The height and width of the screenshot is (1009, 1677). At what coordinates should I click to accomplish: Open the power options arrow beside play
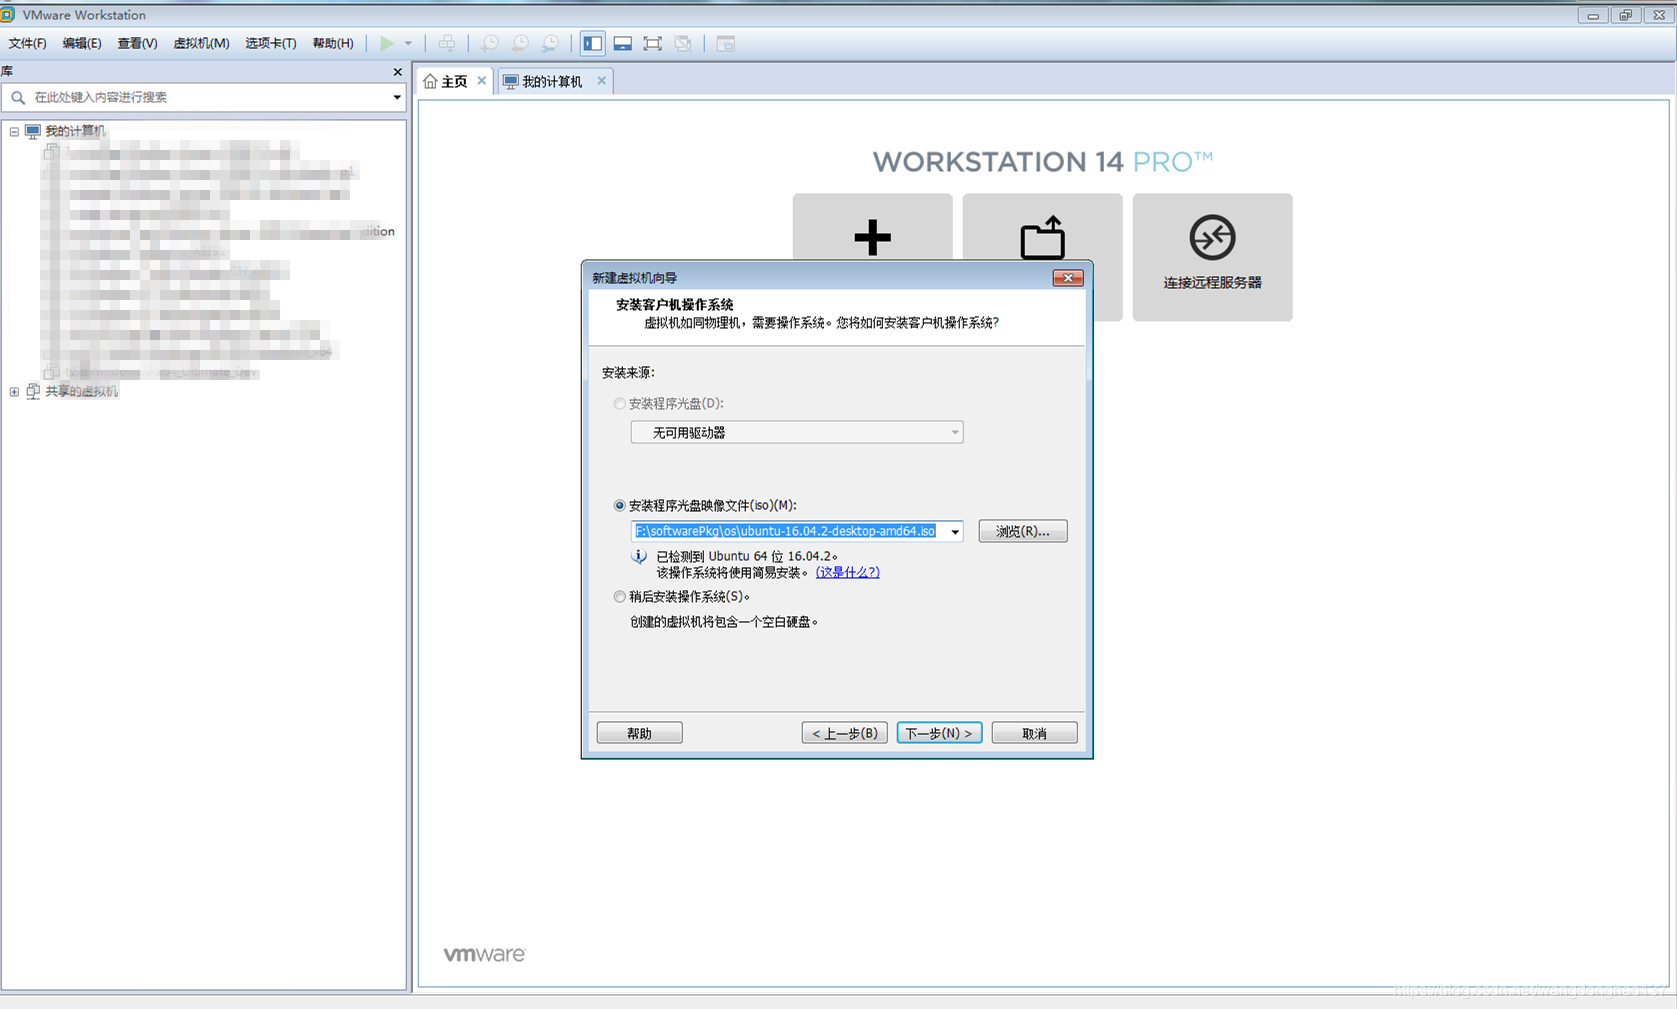(x=408, y=43)
